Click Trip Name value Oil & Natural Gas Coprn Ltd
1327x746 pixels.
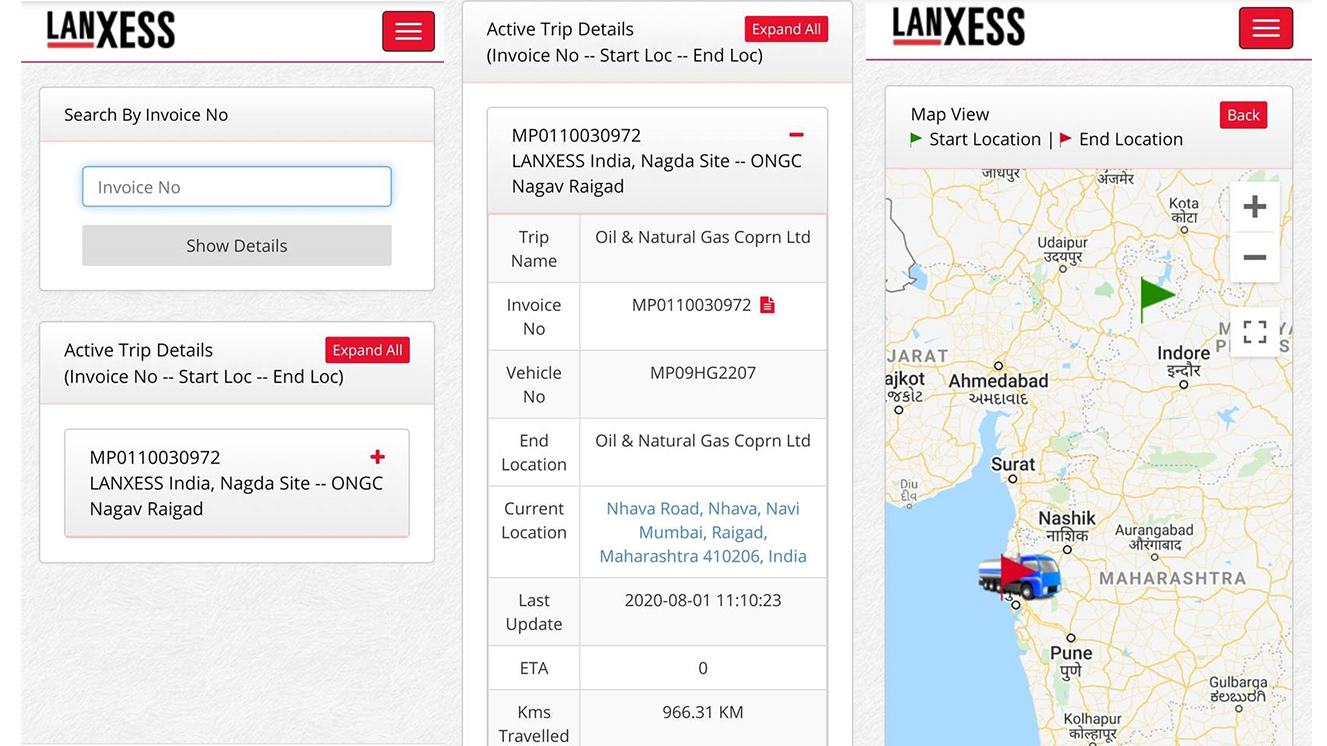[703, 237]
